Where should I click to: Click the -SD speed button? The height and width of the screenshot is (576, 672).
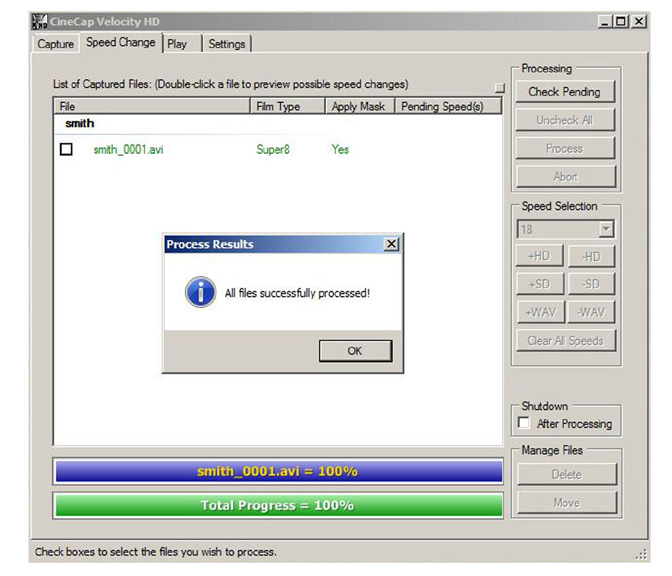tap(591, 284)
